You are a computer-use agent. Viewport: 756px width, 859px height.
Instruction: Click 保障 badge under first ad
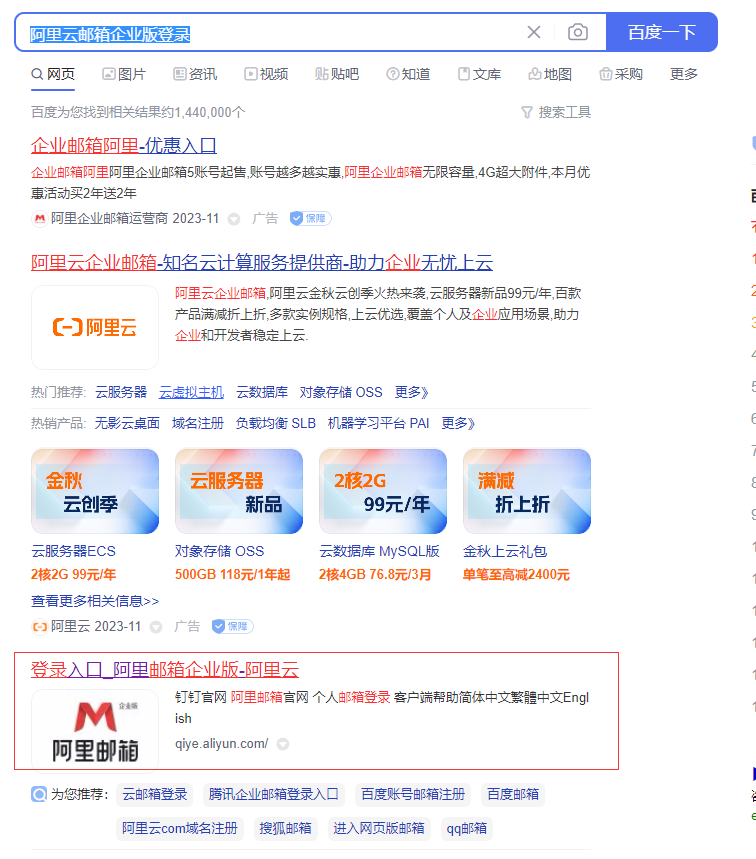(310, 219)
